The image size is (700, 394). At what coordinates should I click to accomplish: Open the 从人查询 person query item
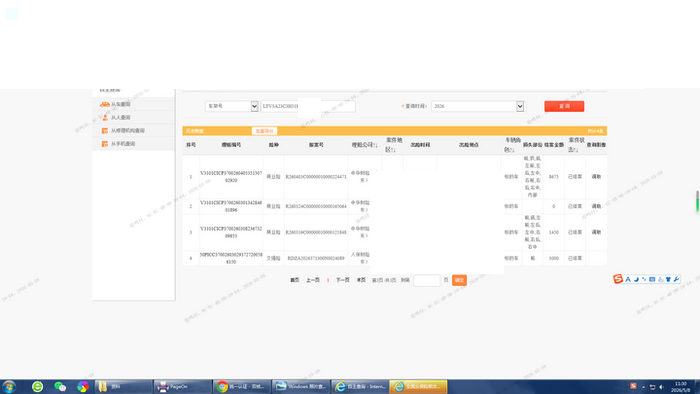(121, 118)
